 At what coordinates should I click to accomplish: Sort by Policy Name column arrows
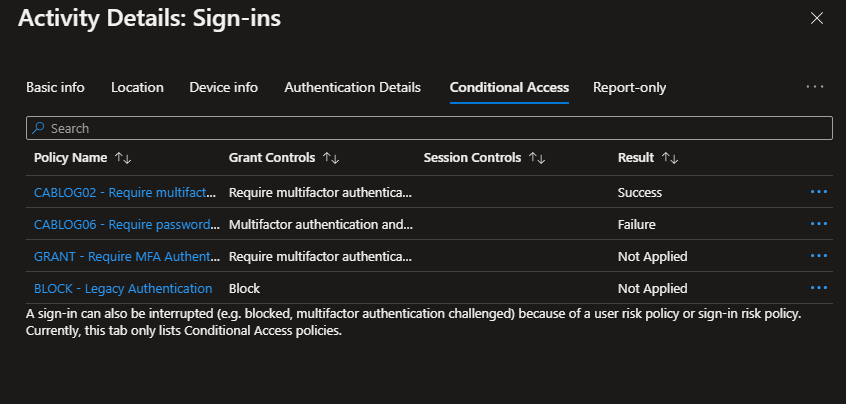pos(123,158)
